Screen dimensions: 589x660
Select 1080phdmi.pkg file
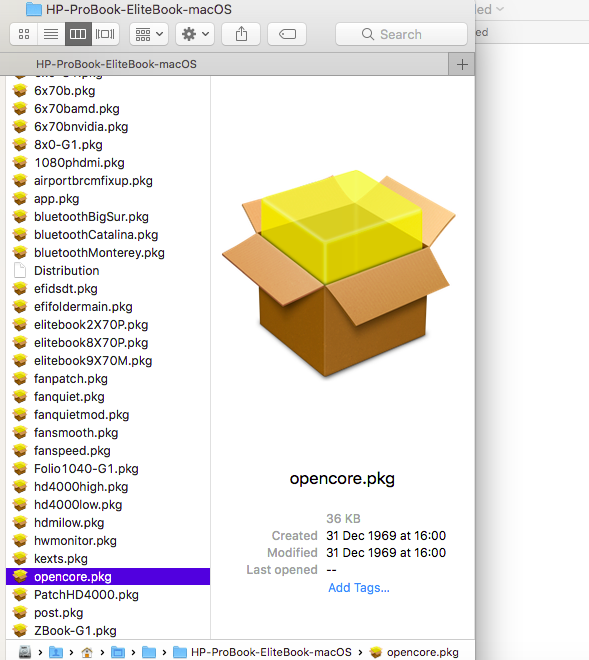pos(108,163)
